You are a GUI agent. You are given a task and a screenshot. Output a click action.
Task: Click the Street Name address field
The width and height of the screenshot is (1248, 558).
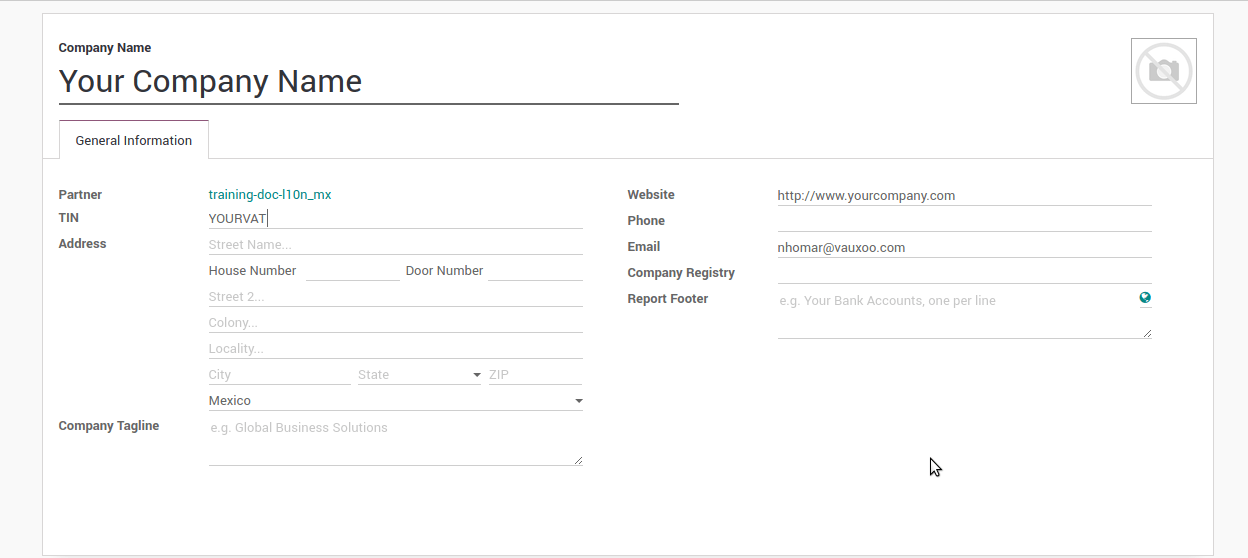[x=395, y=245]
